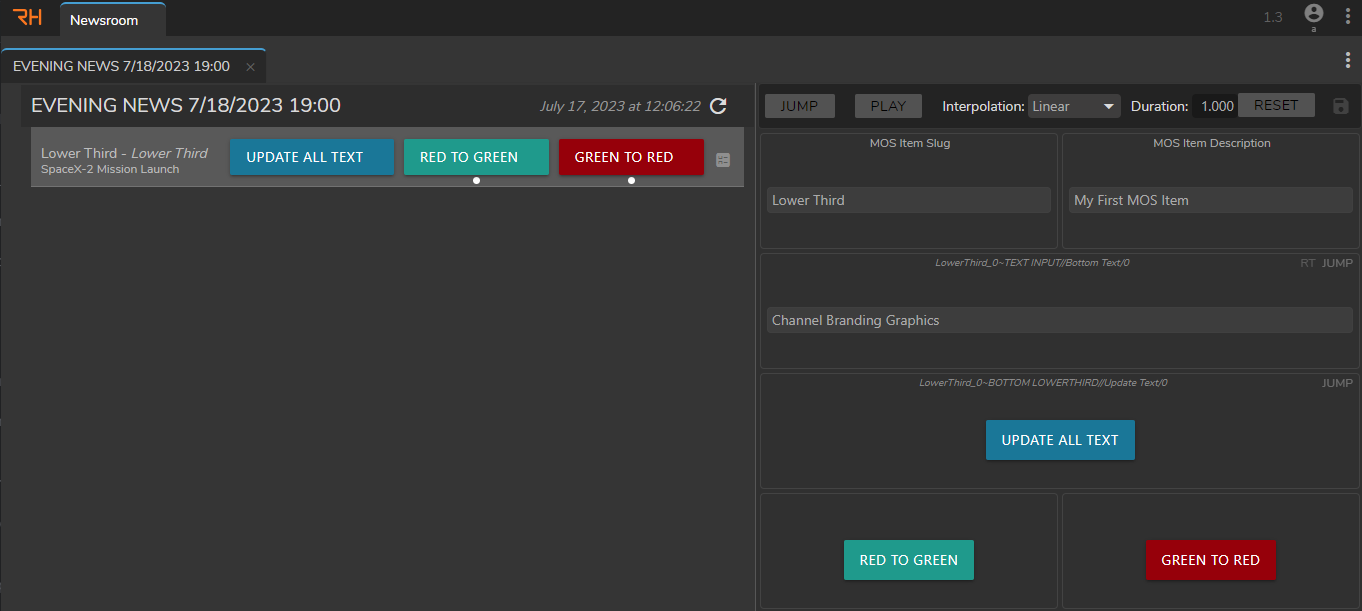1362x611 pixels.
Task: Open the Lower Third item form icon
Action: click(723, 160)
